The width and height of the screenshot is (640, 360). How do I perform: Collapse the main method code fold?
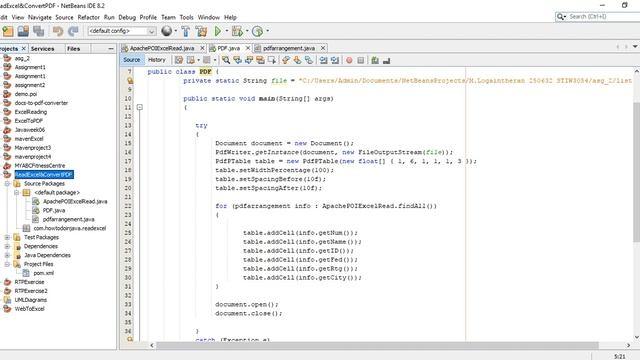click(140, 107)
